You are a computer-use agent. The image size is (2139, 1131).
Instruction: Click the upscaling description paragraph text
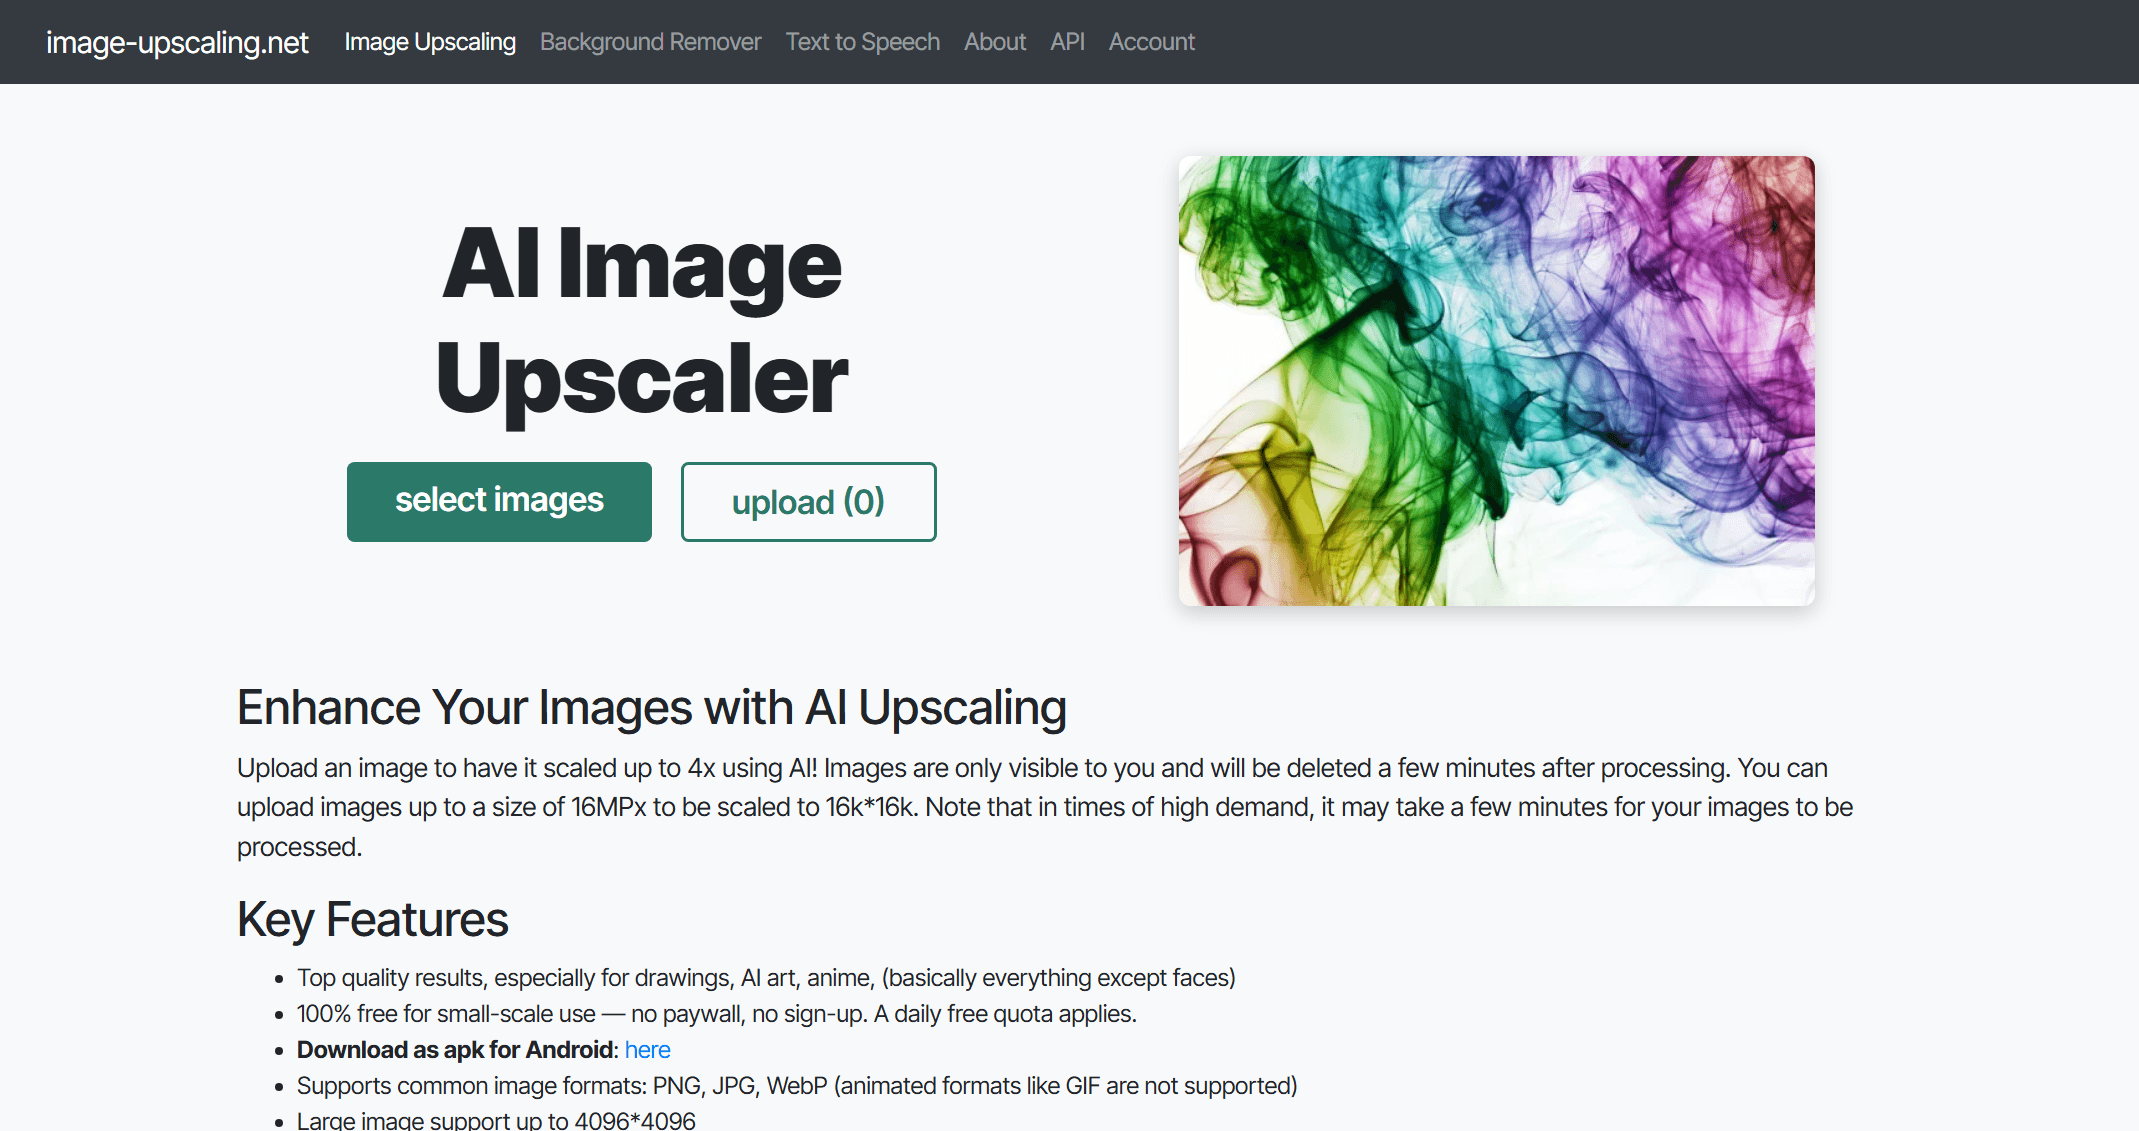(1044, 807)
